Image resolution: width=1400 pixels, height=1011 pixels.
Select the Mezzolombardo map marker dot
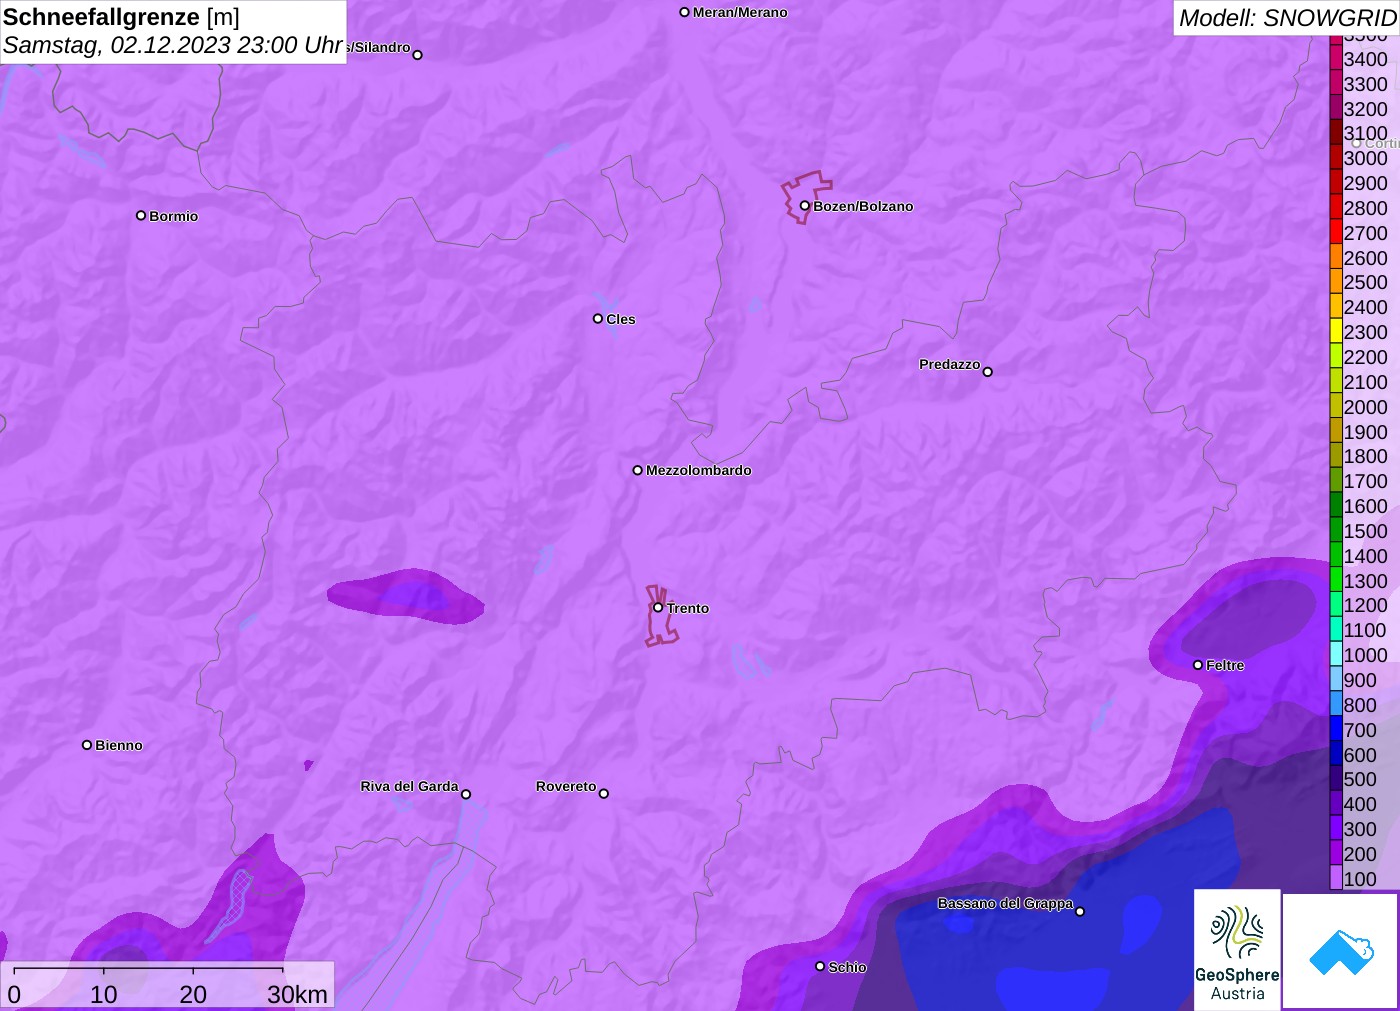click(638, 470)
